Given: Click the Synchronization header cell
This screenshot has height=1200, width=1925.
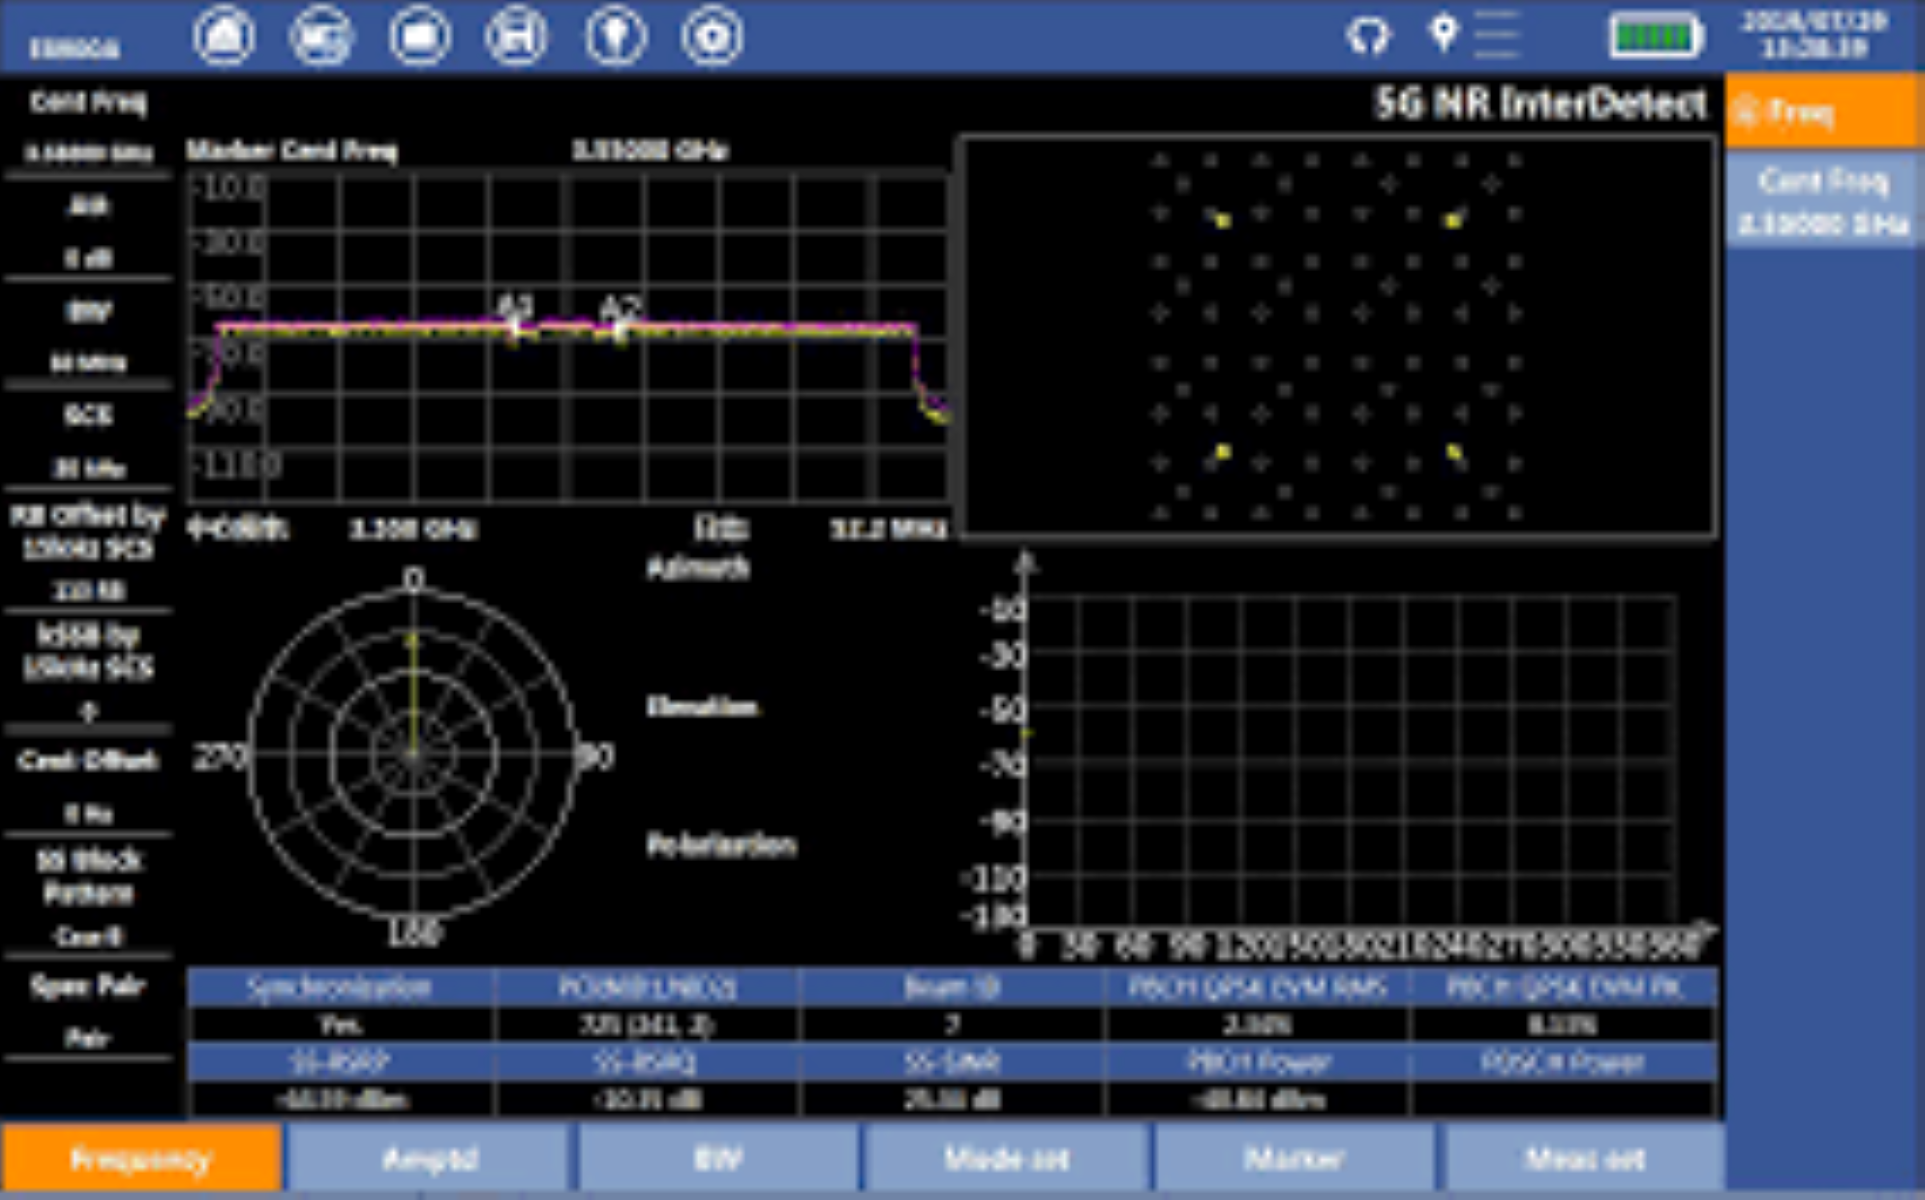Looking at the screenshot, I should tap(339, 988).
